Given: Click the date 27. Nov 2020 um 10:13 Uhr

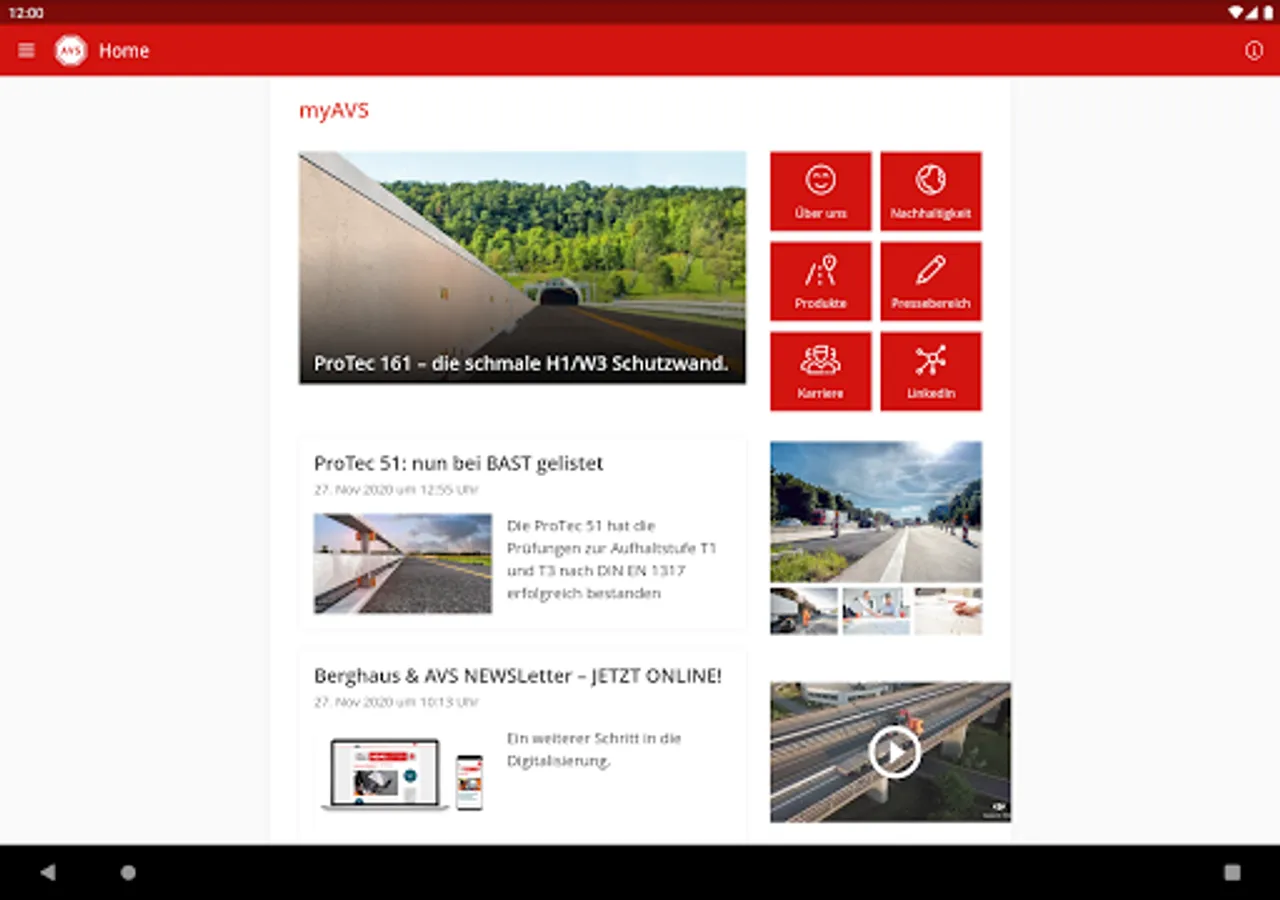Looking at the screenshot, I should [396, 702].
